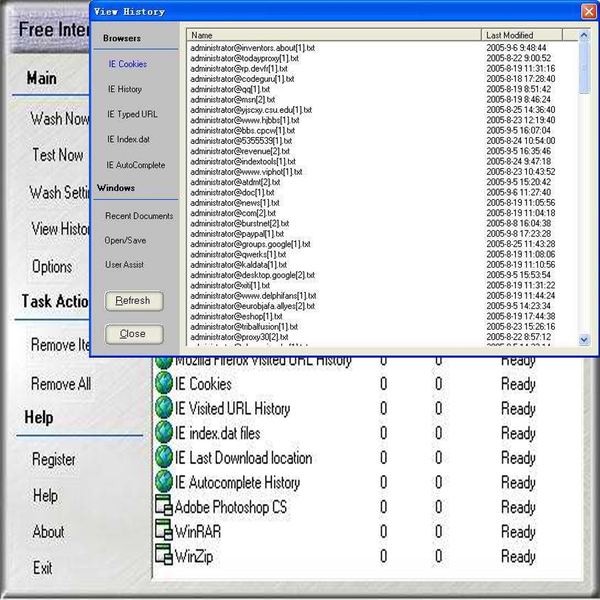Click the IE Last Download location globe icon
This screenshot has height=600, width=600.
pyautogui.click(x=164, y=458)
